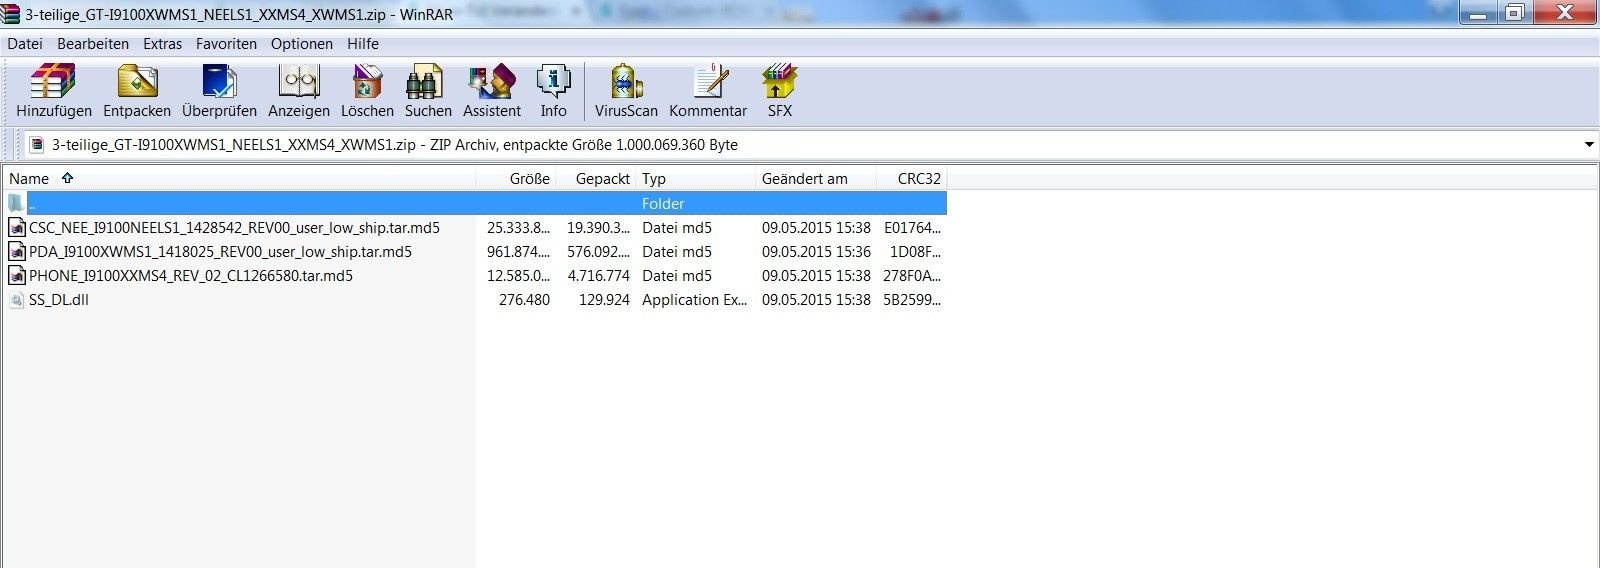Open the Extras menu
The image size is (1600, 568).
[162, 44]
